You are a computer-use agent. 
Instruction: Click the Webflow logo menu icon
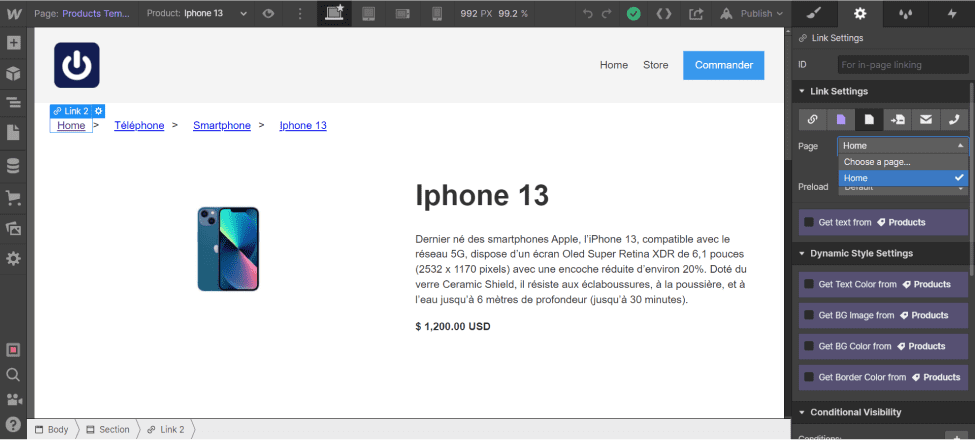(12, 13)
